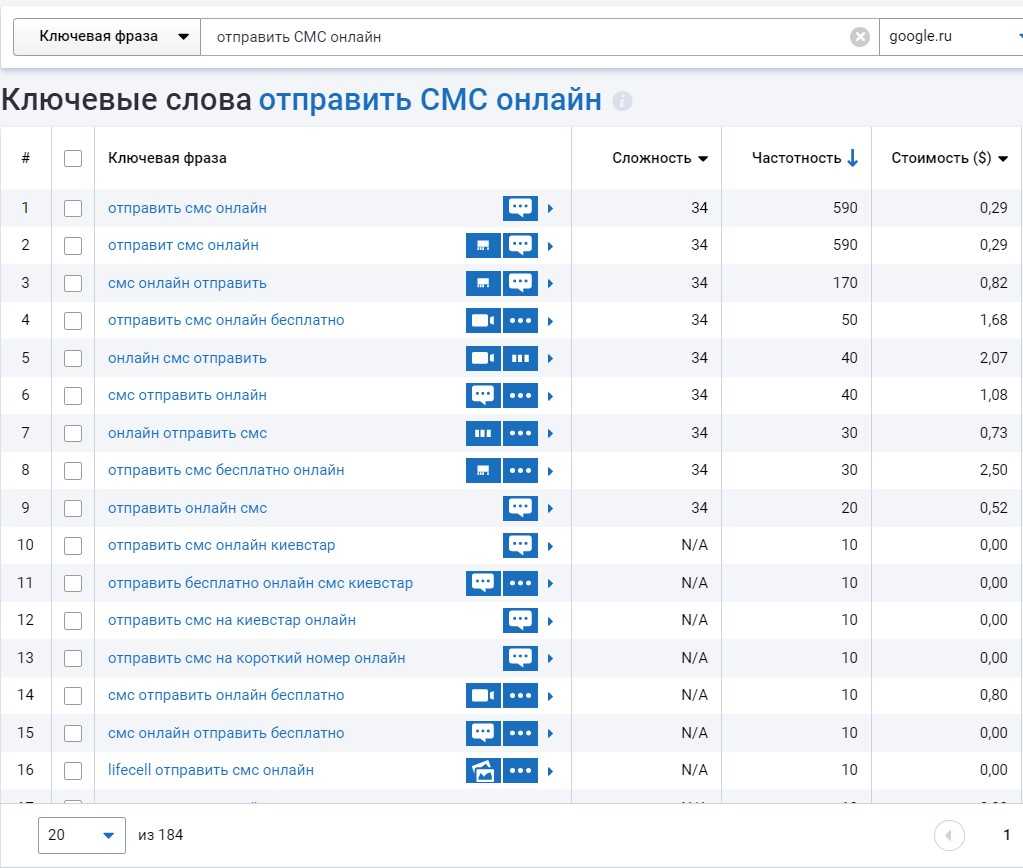This screenshot has width=1023, height=868.
Task: Open the google.ru search engine dropdown
Action: pos(950,37)
